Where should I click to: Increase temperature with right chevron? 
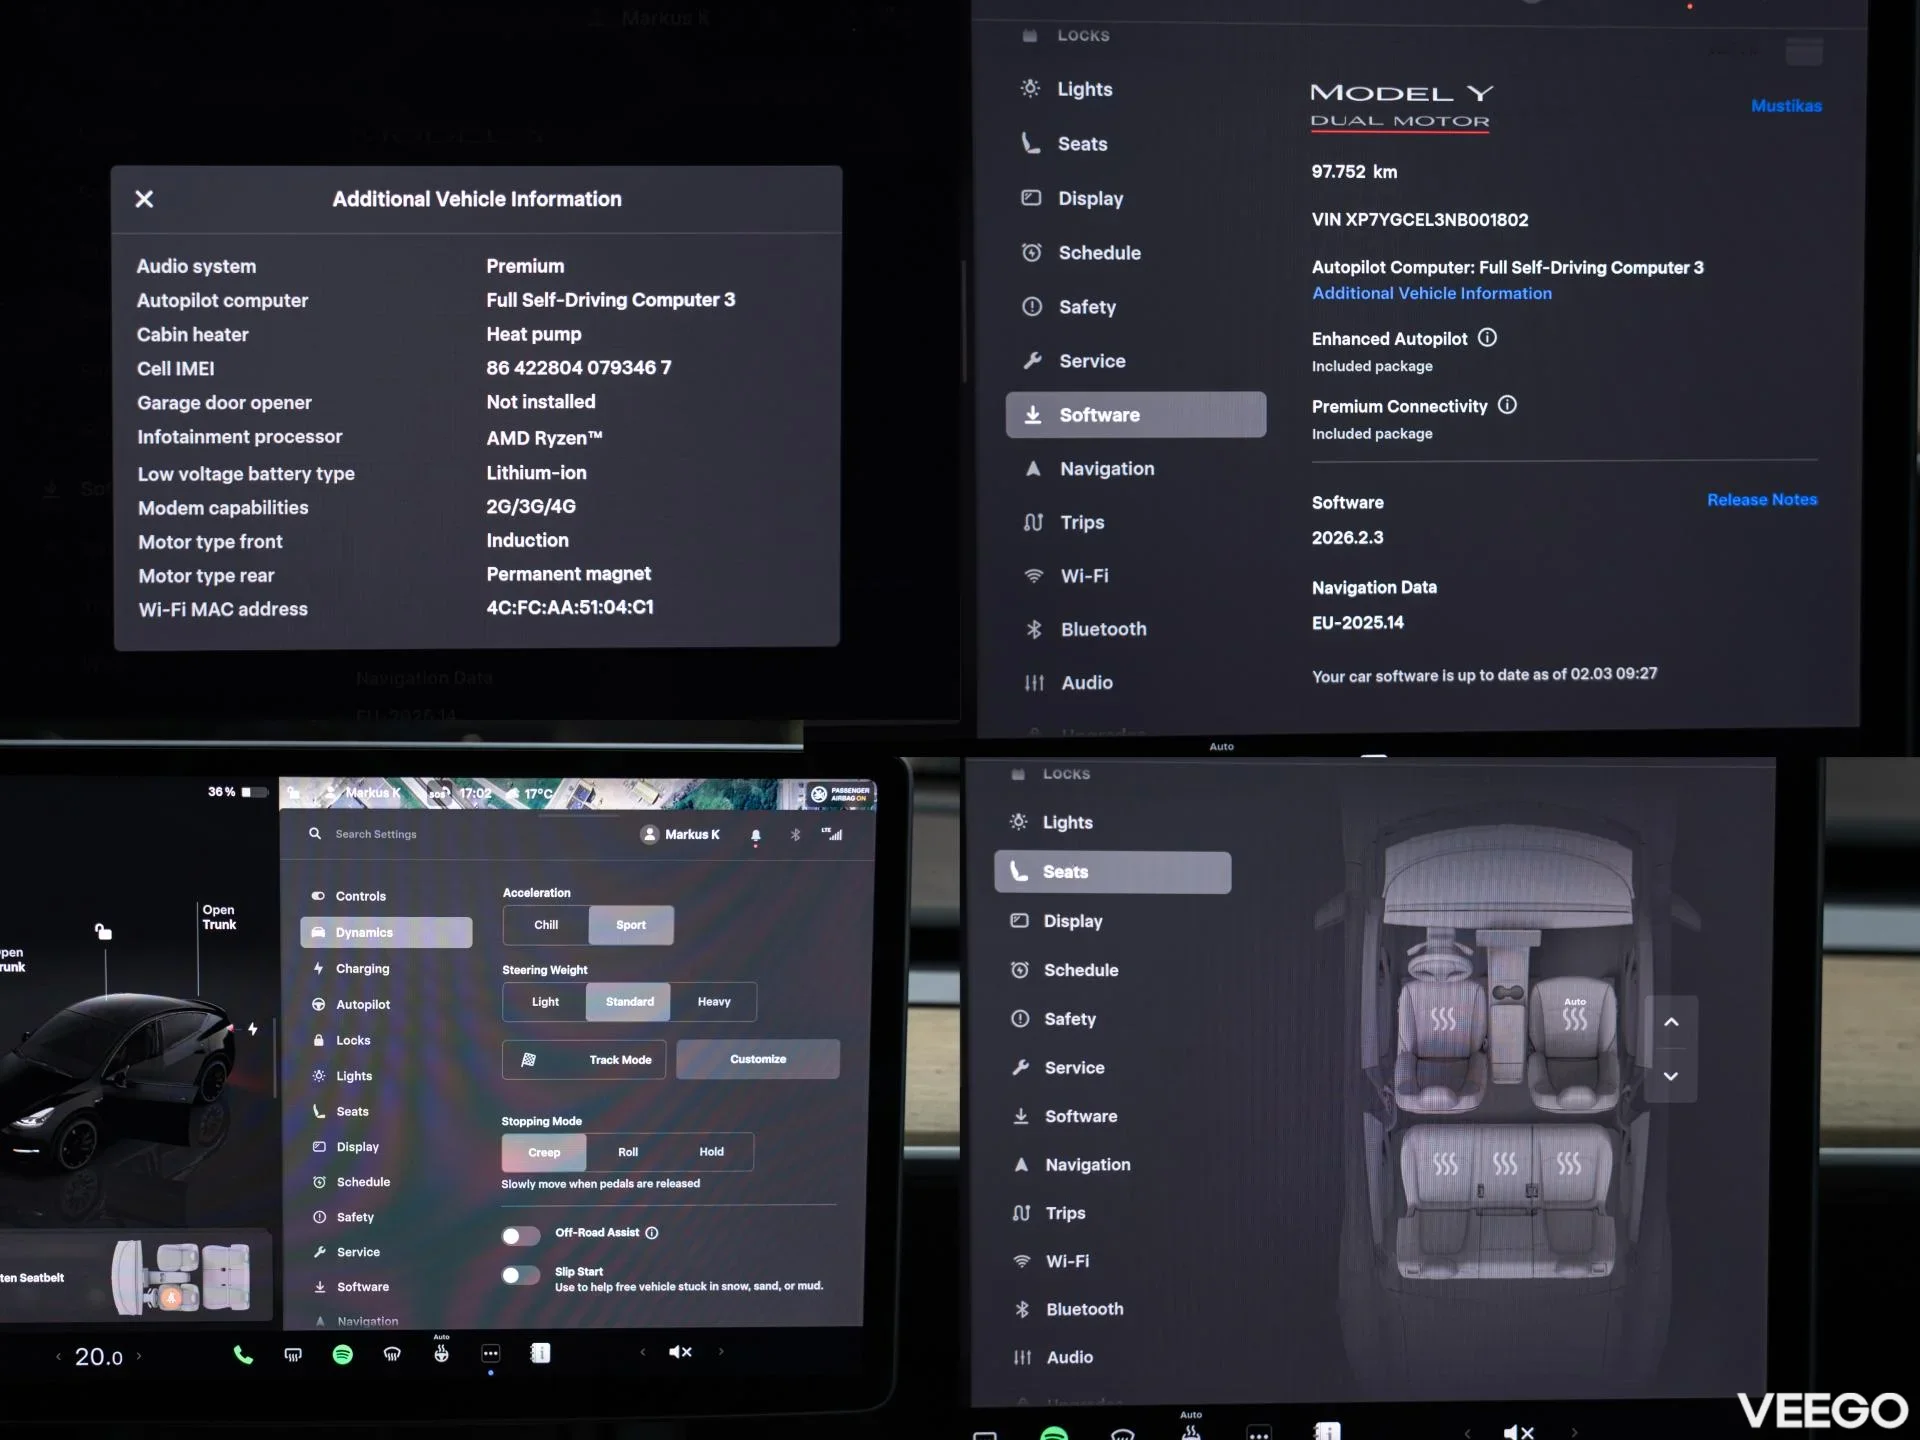pyautogui.click(x=139, y=1356)
